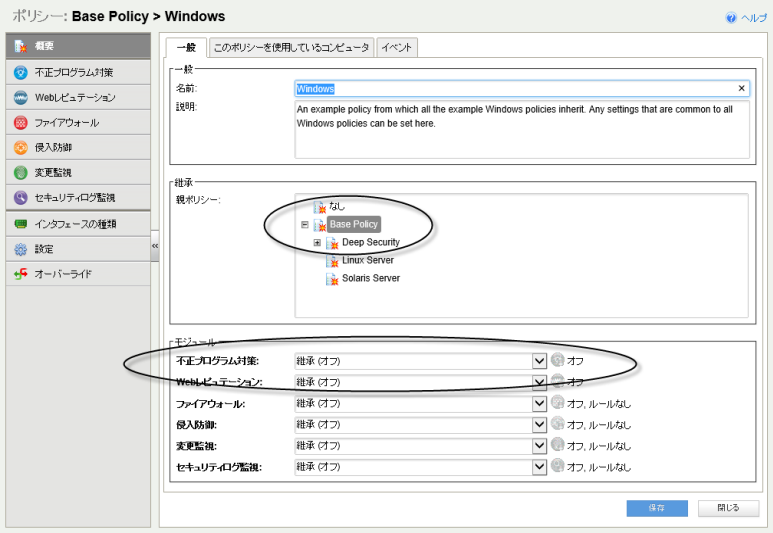Click the 保存 button
773x533 pixels.
coord(657,508)
